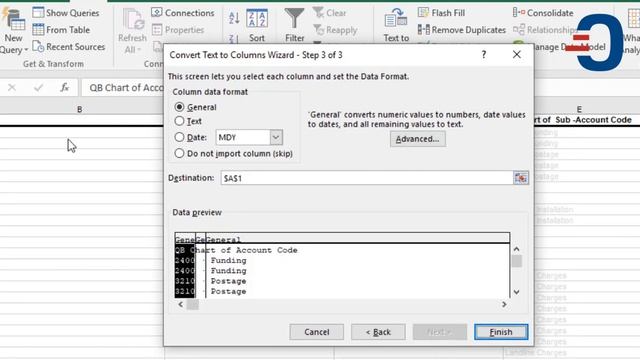Close the Convert Text to Columns wizard

[x=517, y=54]
